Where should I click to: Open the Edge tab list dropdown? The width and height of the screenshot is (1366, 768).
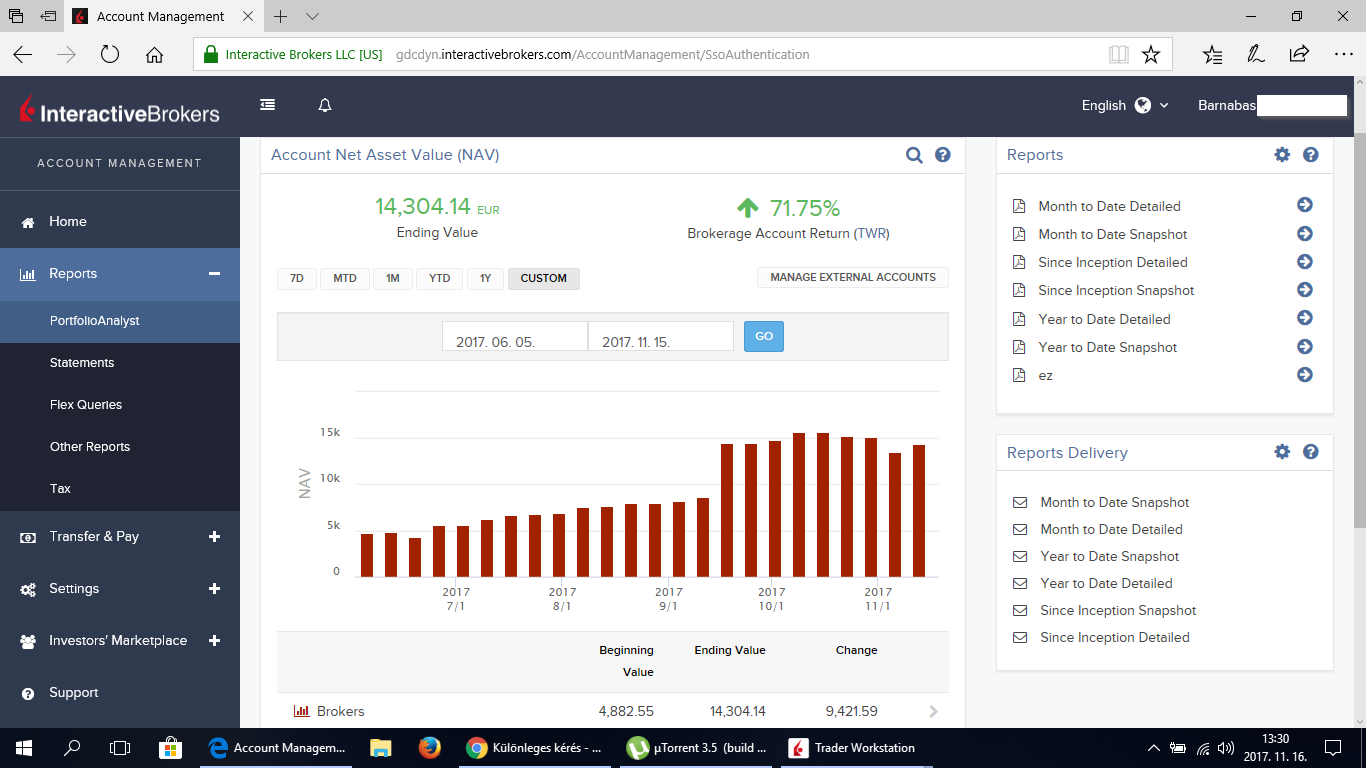tap(313, 17)
